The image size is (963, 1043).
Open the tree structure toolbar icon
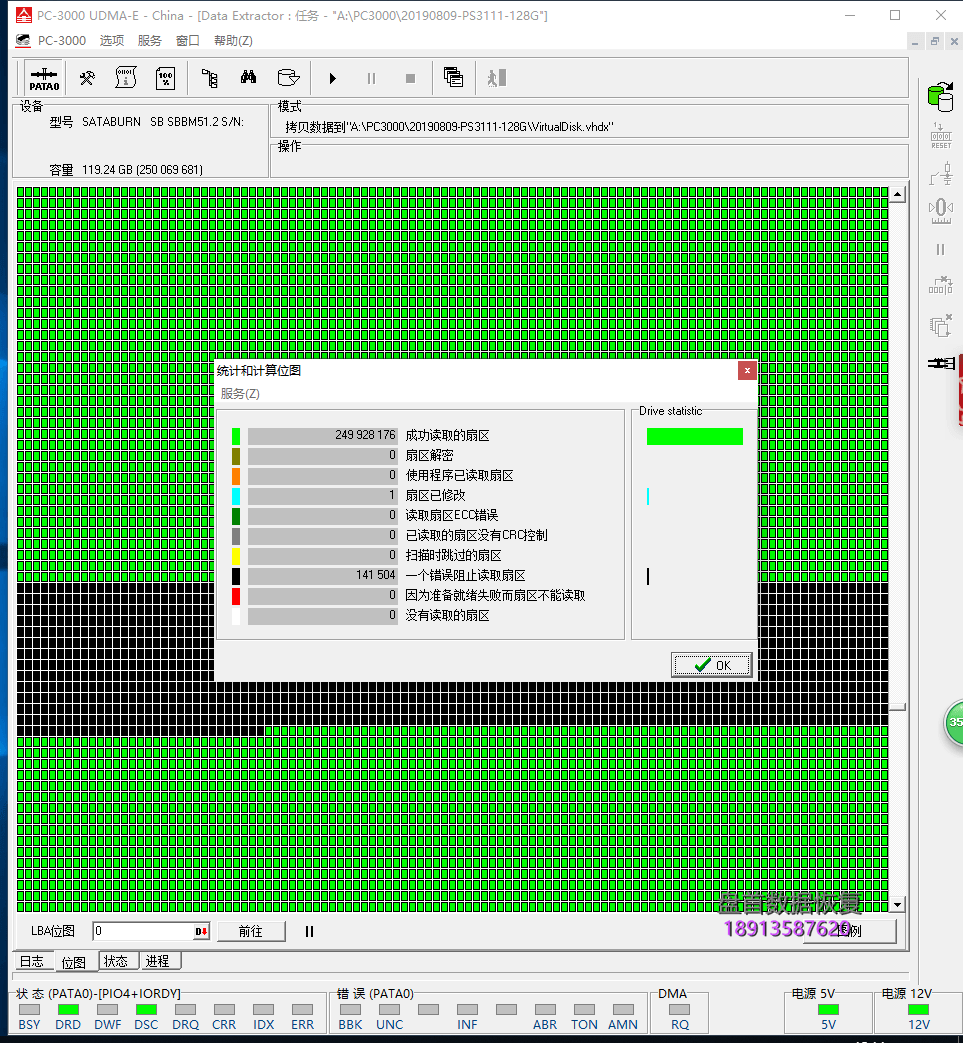209,78
